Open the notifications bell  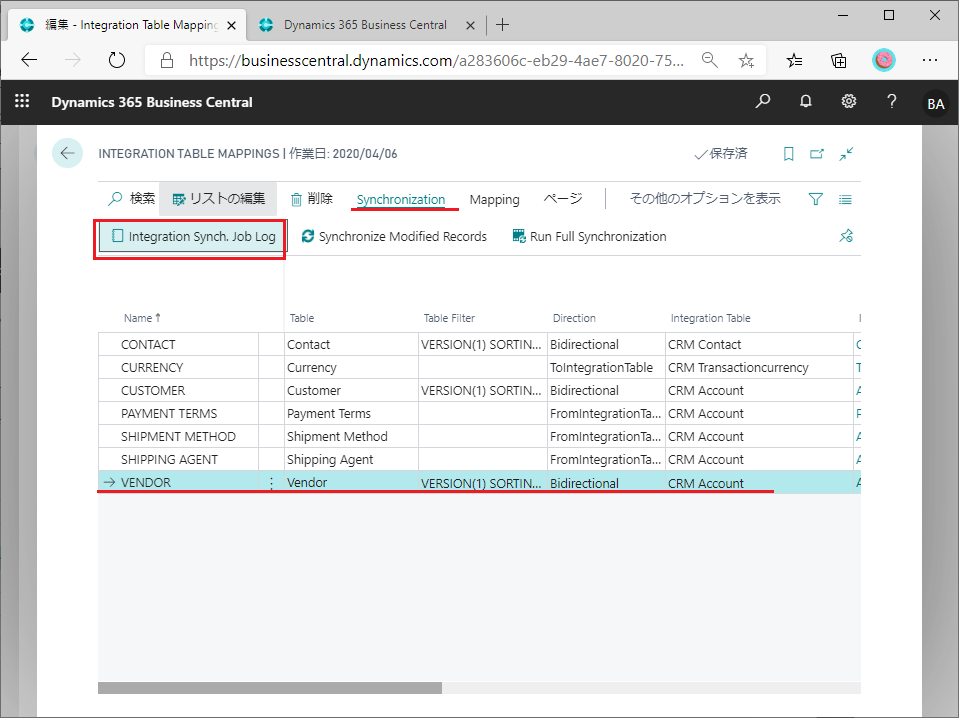click(x=805, y=101)
